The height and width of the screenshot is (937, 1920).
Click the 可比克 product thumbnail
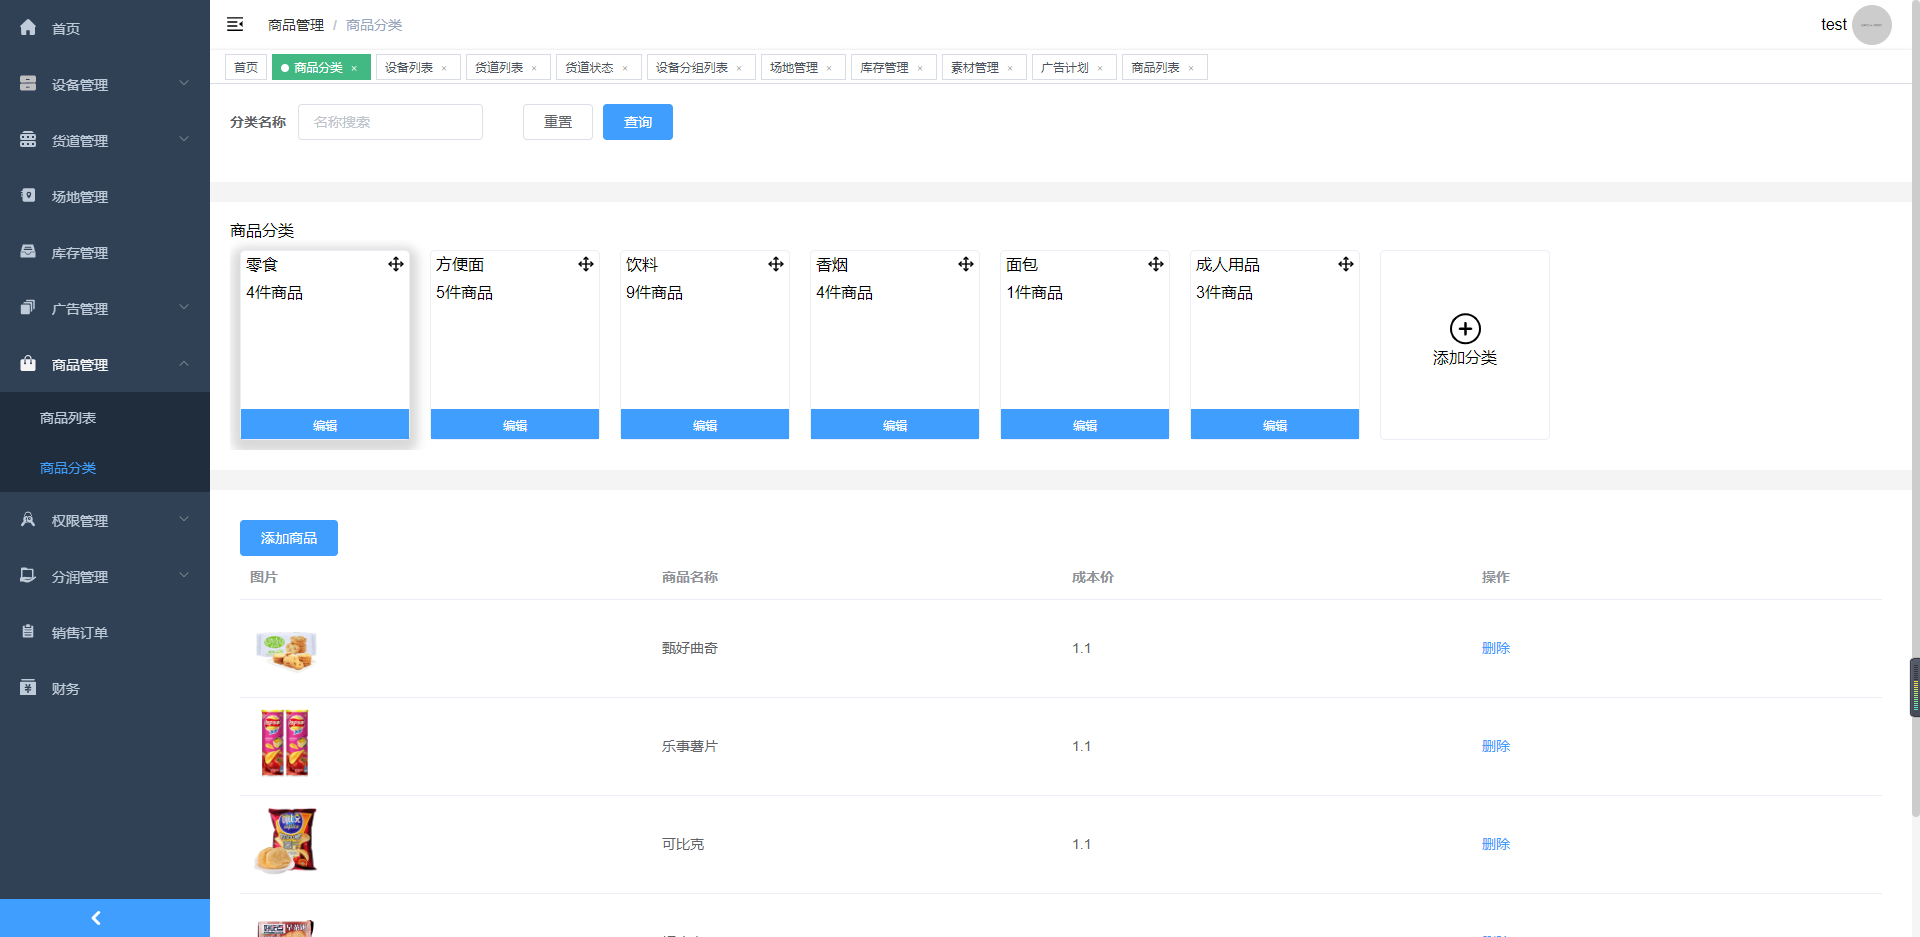tap(286, 840)
